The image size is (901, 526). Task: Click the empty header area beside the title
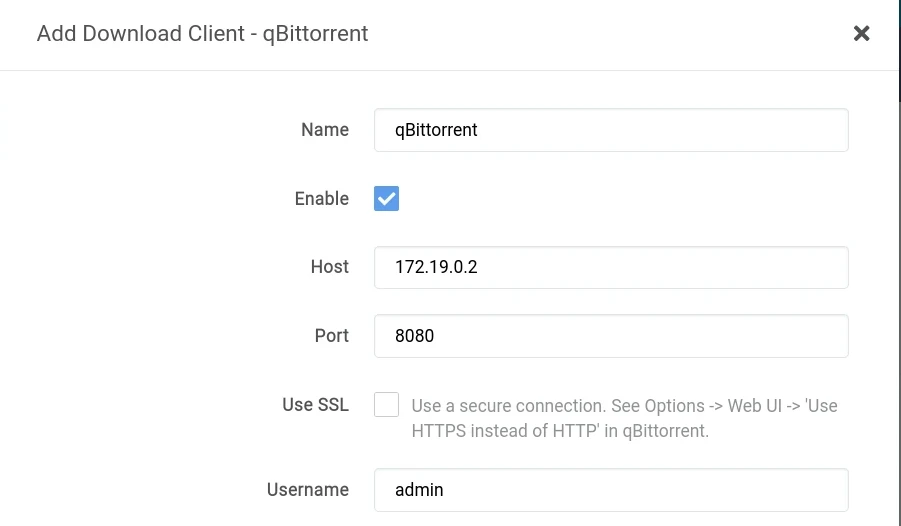[600, 34]
